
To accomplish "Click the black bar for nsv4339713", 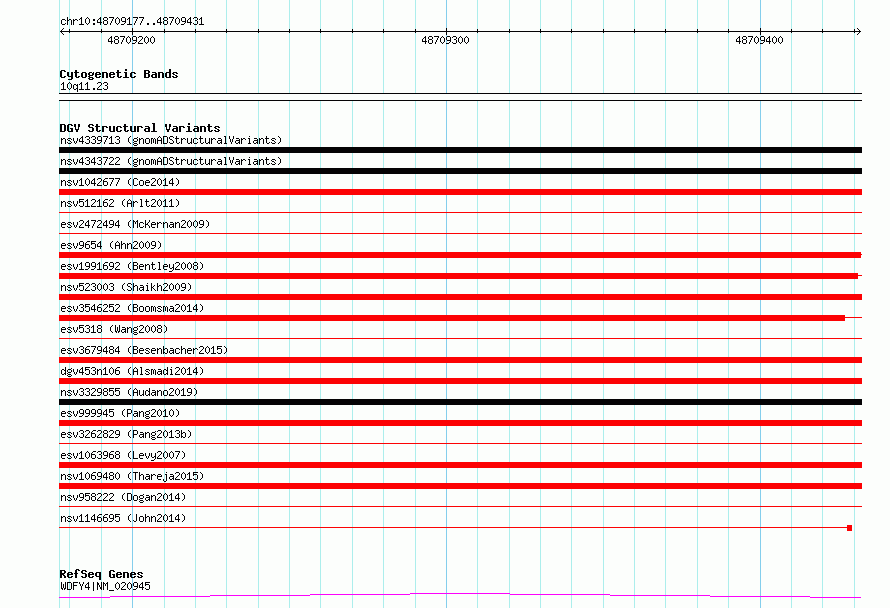I will pos(460,150).
